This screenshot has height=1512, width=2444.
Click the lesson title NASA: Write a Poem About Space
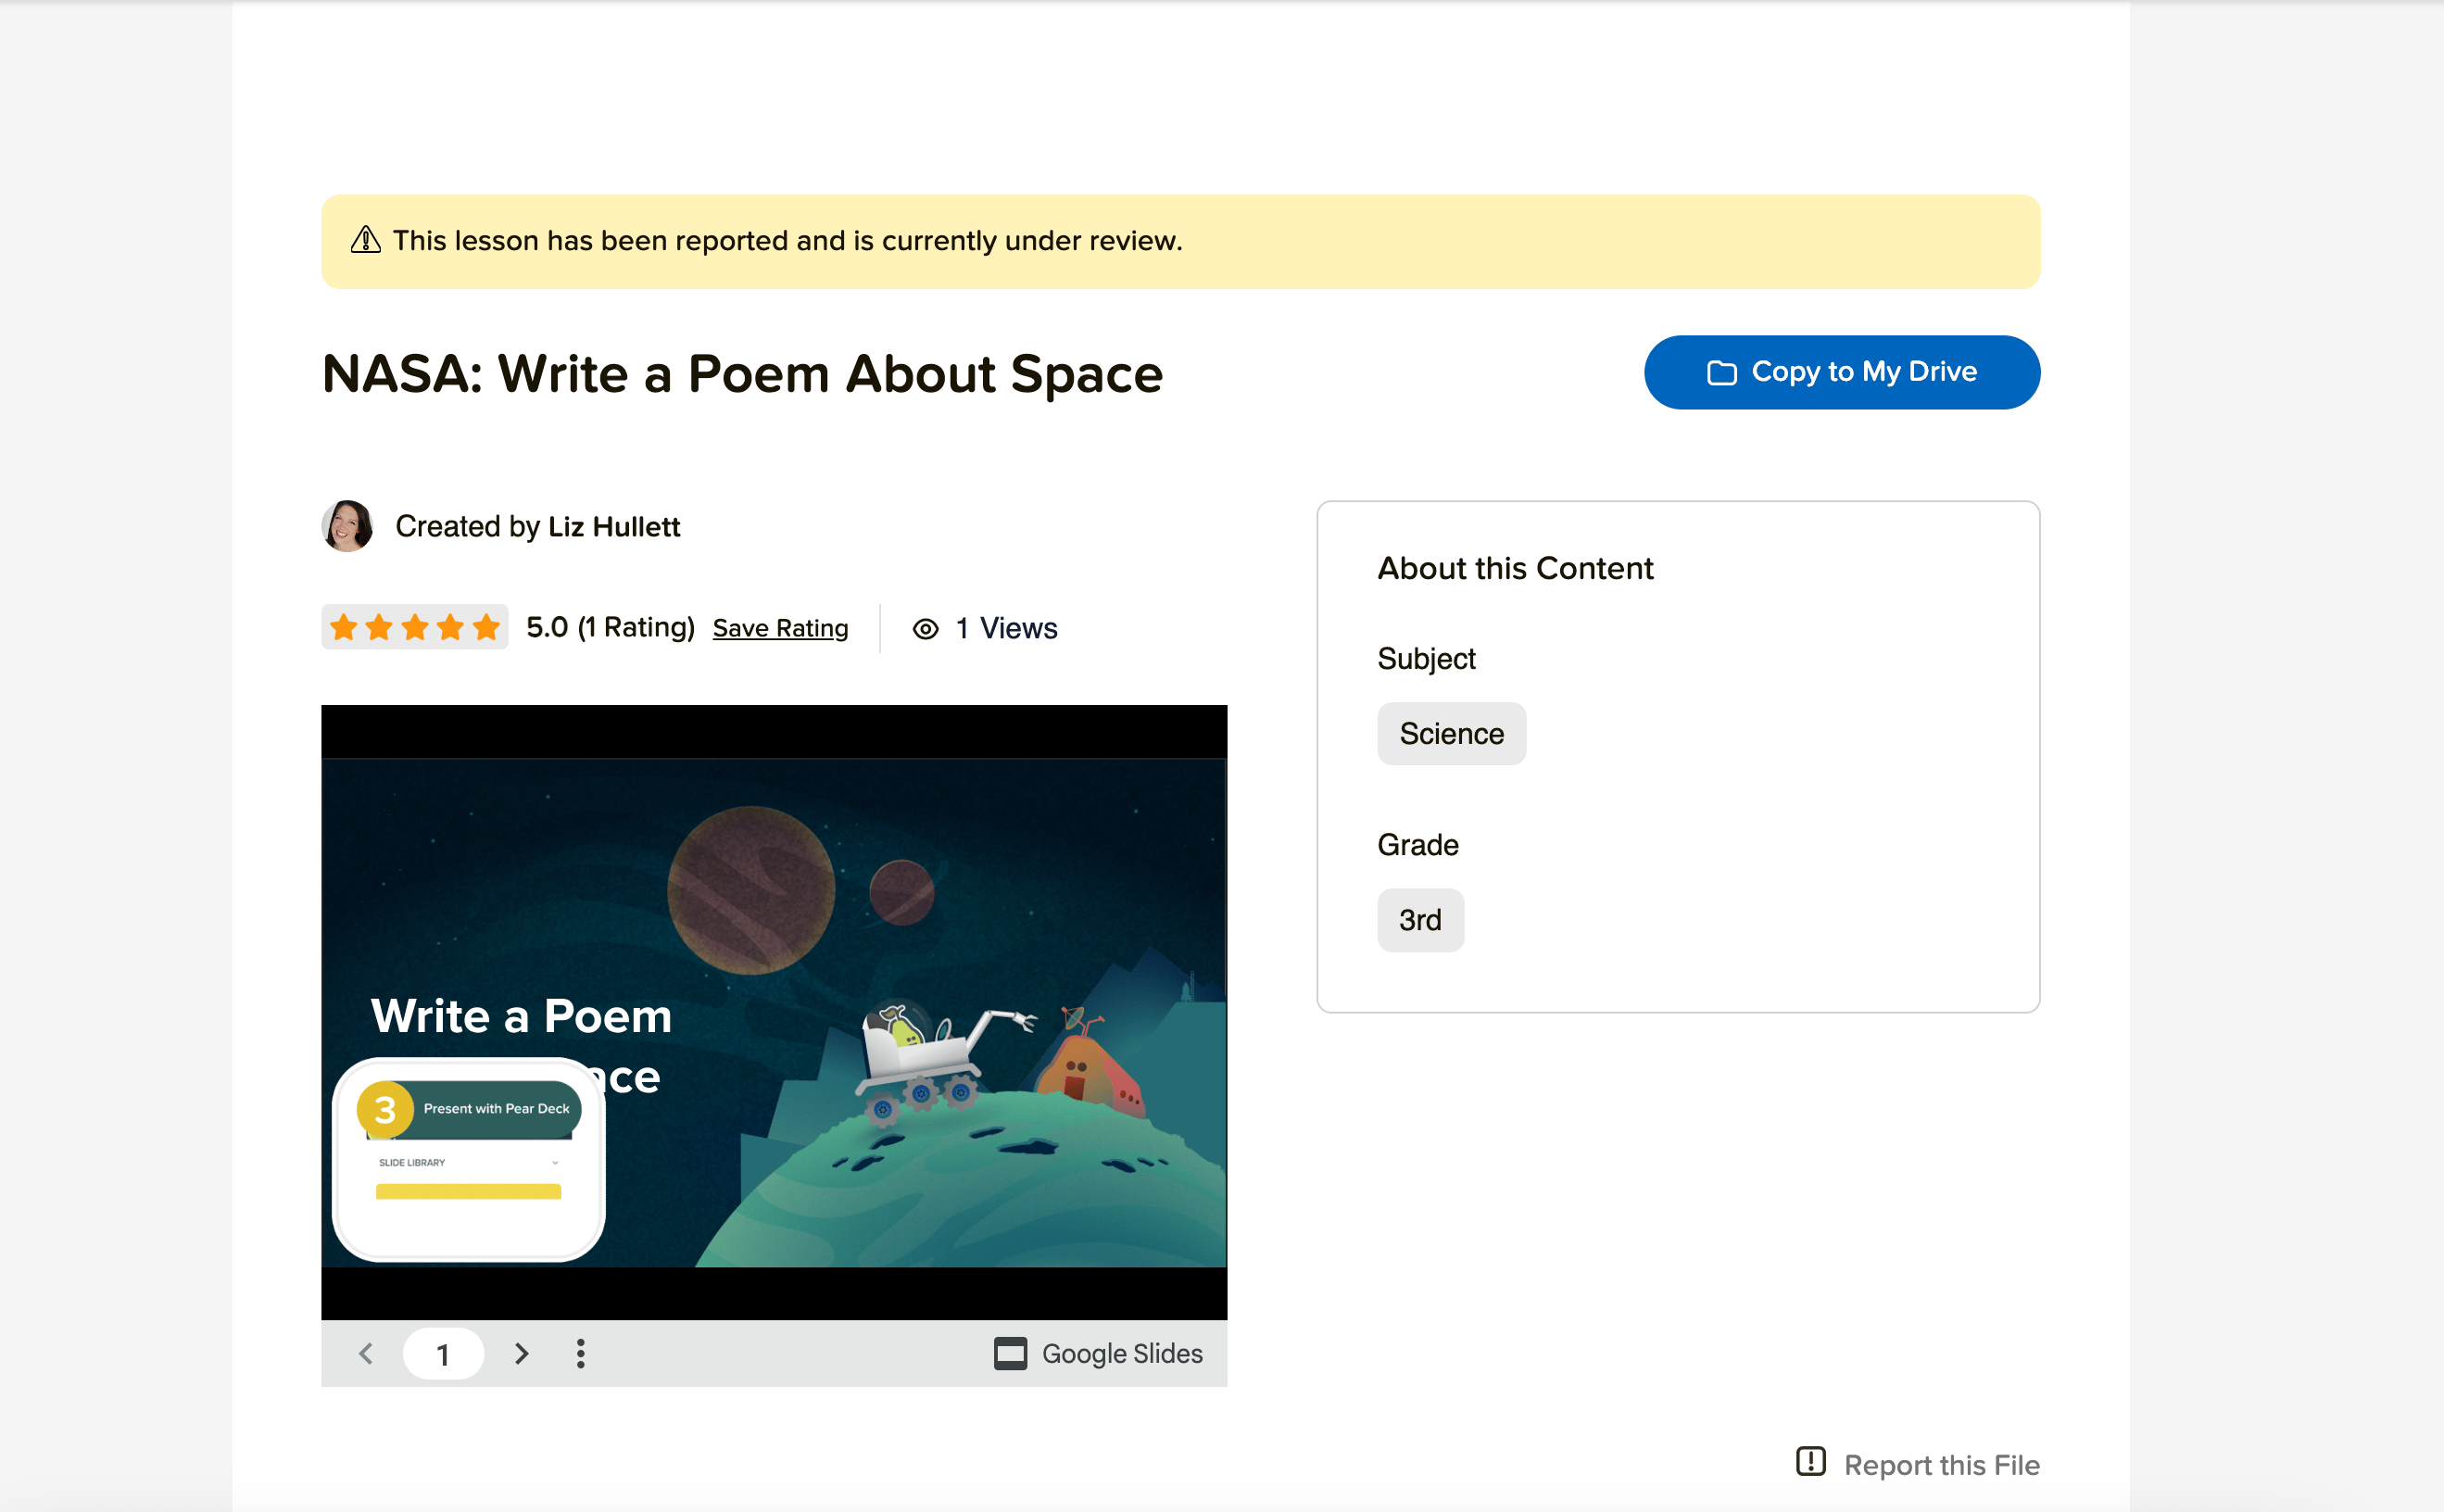pyautogui.click(x=742, y=374)
